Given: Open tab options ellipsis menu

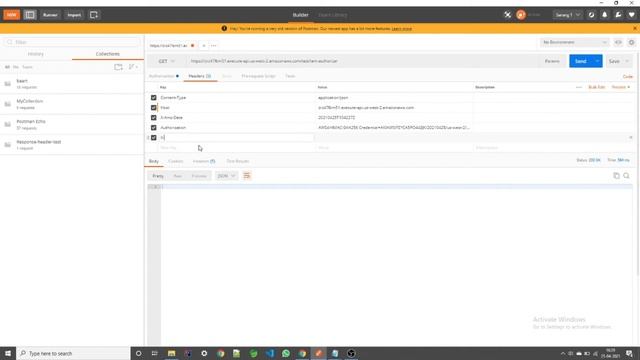Looking at the screenshot, I should [x=213, y=46].
